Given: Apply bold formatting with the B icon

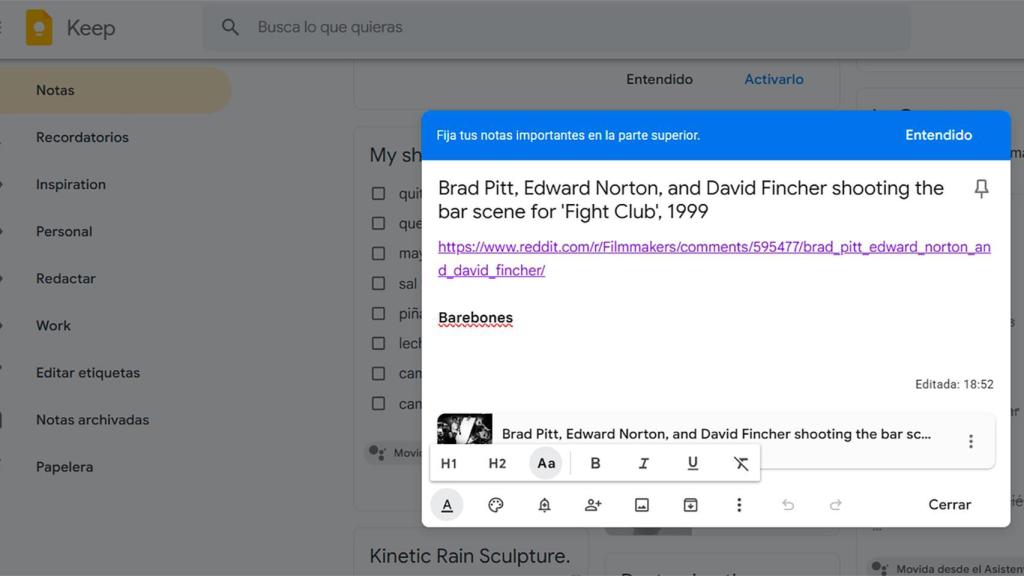Looking at the screenshot, I should pyautogui.click(x=595, y=463).
